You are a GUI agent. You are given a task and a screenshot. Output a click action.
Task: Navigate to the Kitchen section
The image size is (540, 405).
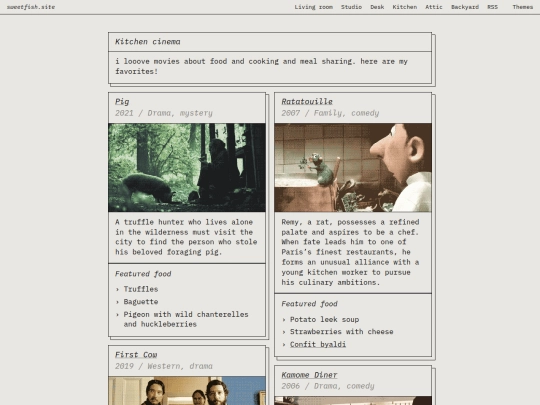click(405, 7)
